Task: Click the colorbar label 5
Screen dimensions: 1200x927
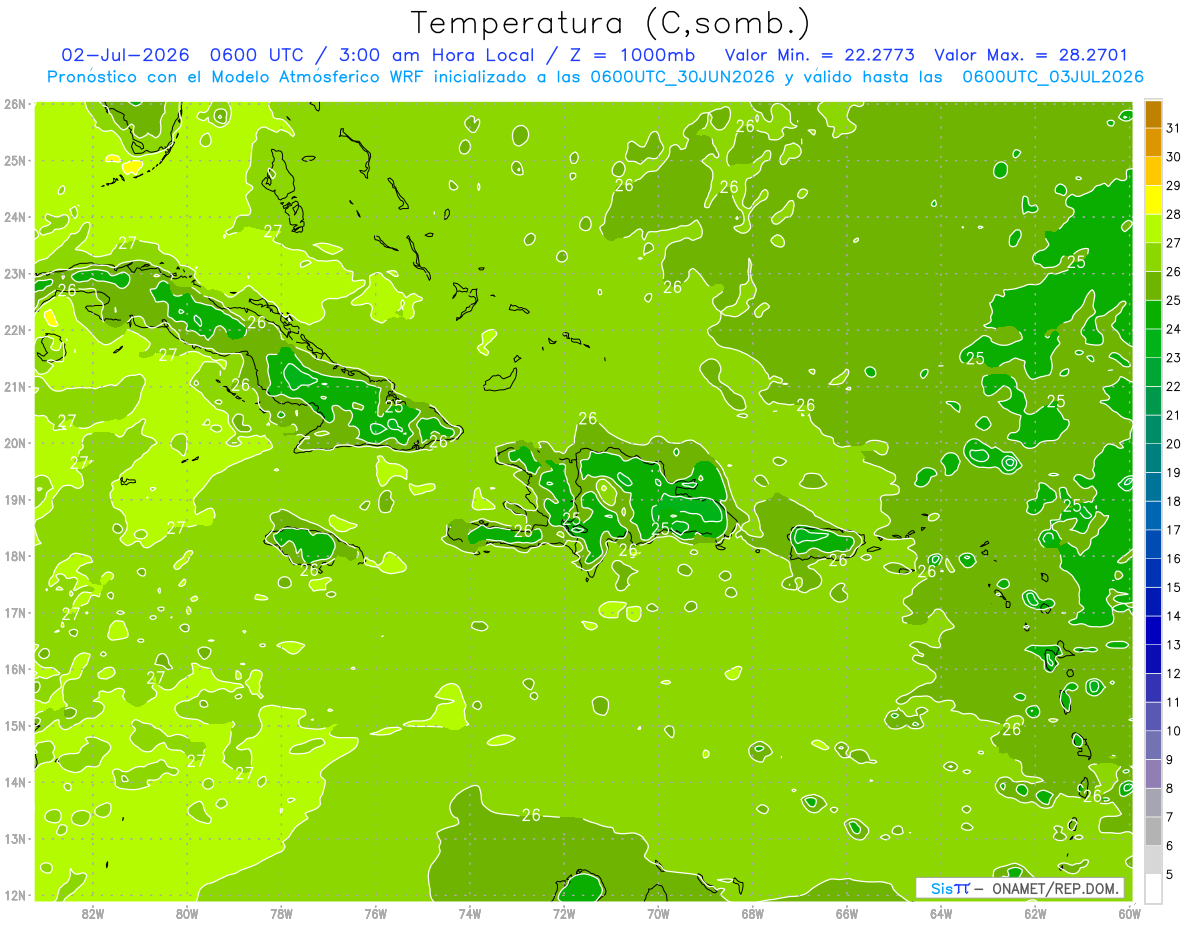Action: point(1170,874)
